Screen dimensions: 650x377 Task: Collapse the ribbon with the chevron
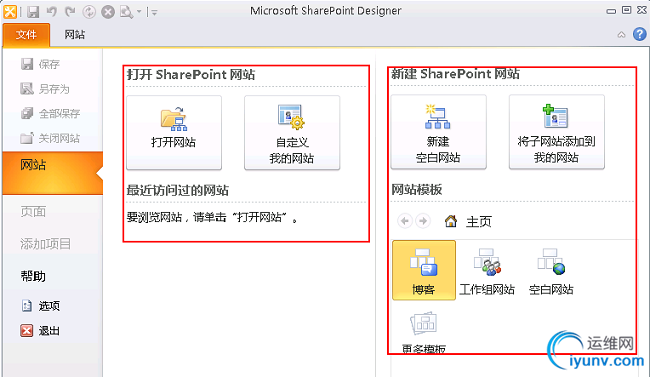coord(621,35)
